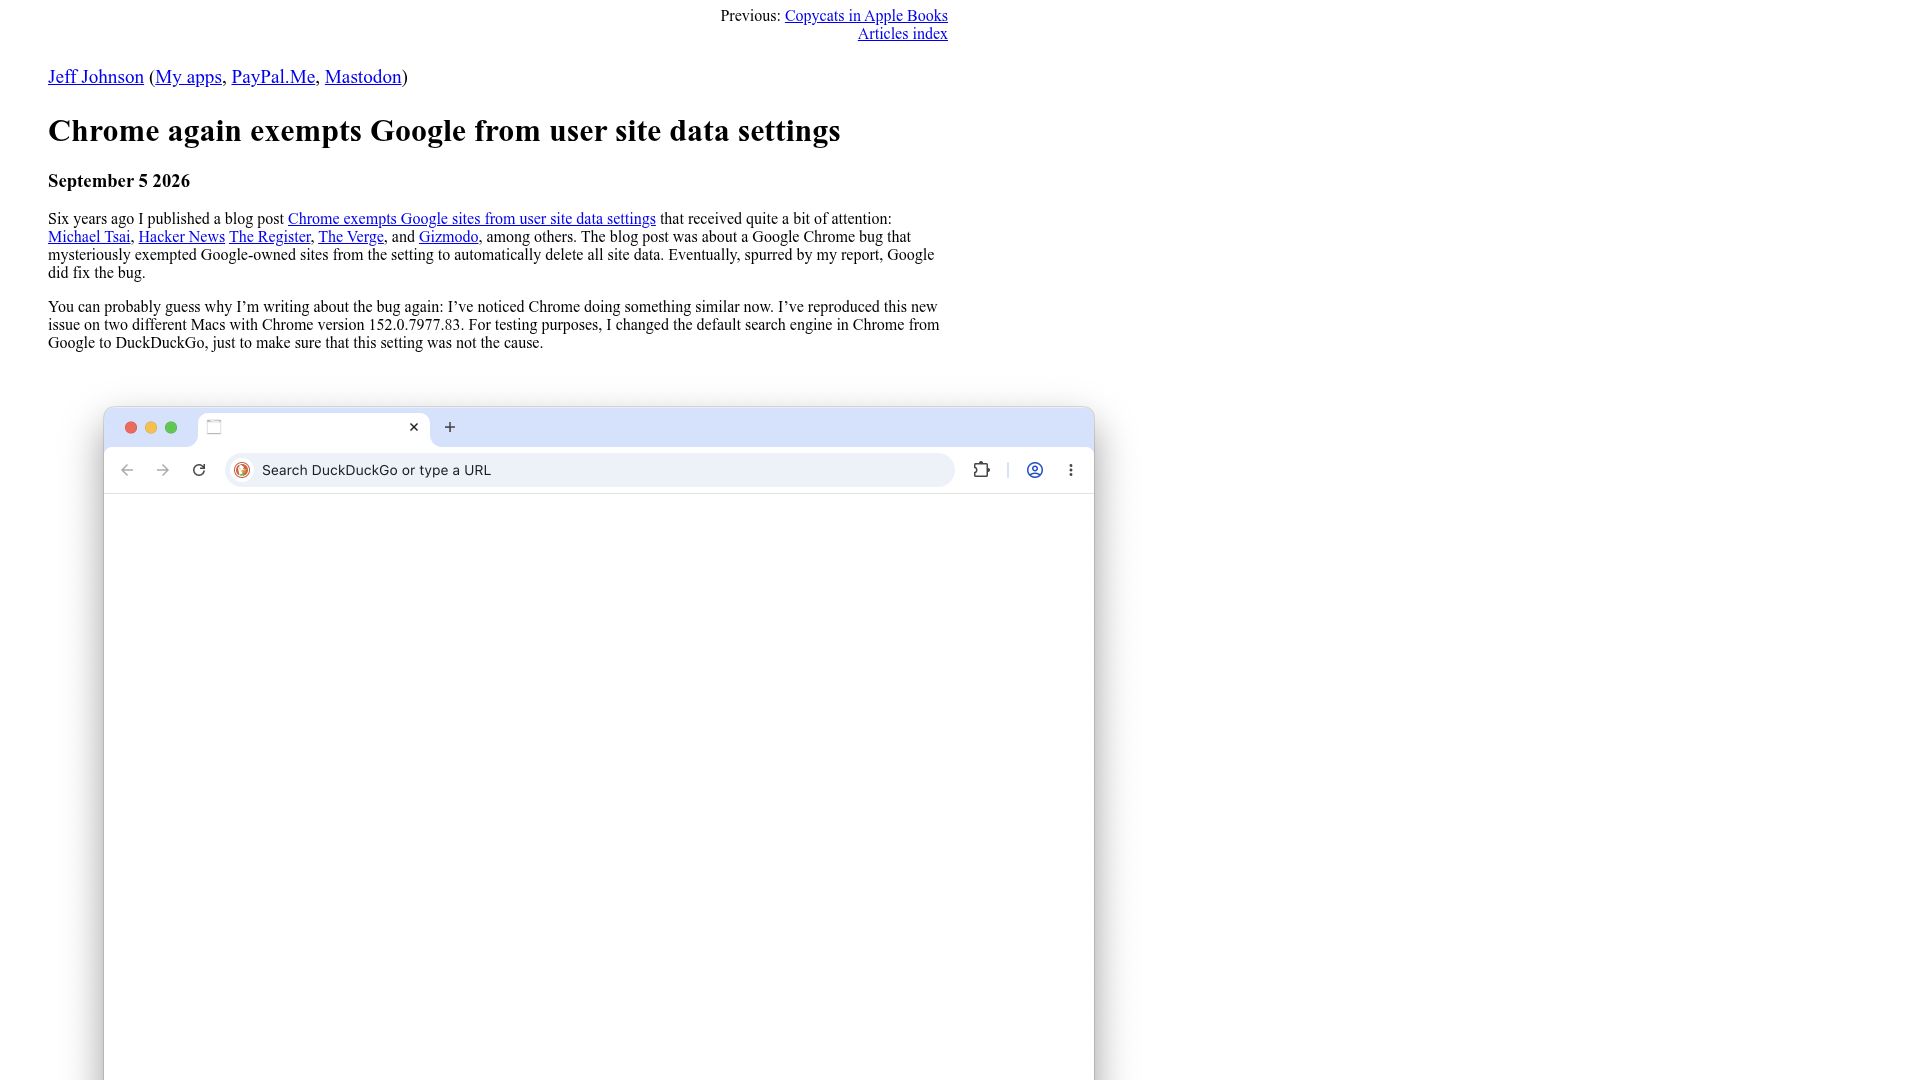The height and width of the screenshot is (1080, 1920).
Task: Click the yellow minimize window button
Action: [x=151, y=427]
